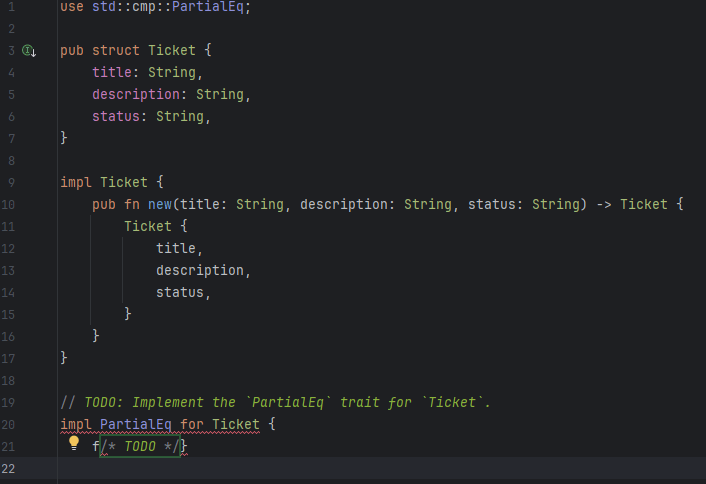Click the pub keyword before struct
Image resolution: width=706 pixels, height=484 pixels.
[x=72, y=50]
